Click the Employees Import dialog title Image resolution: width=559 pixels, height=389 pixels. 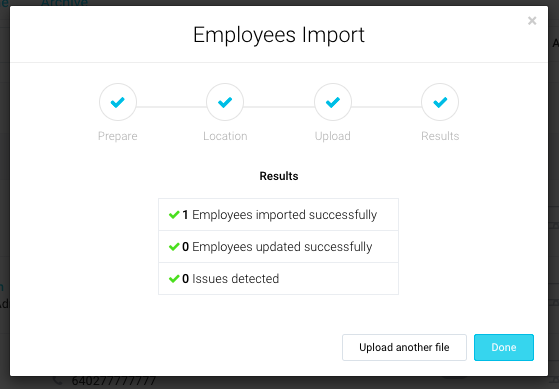(279, 35)
